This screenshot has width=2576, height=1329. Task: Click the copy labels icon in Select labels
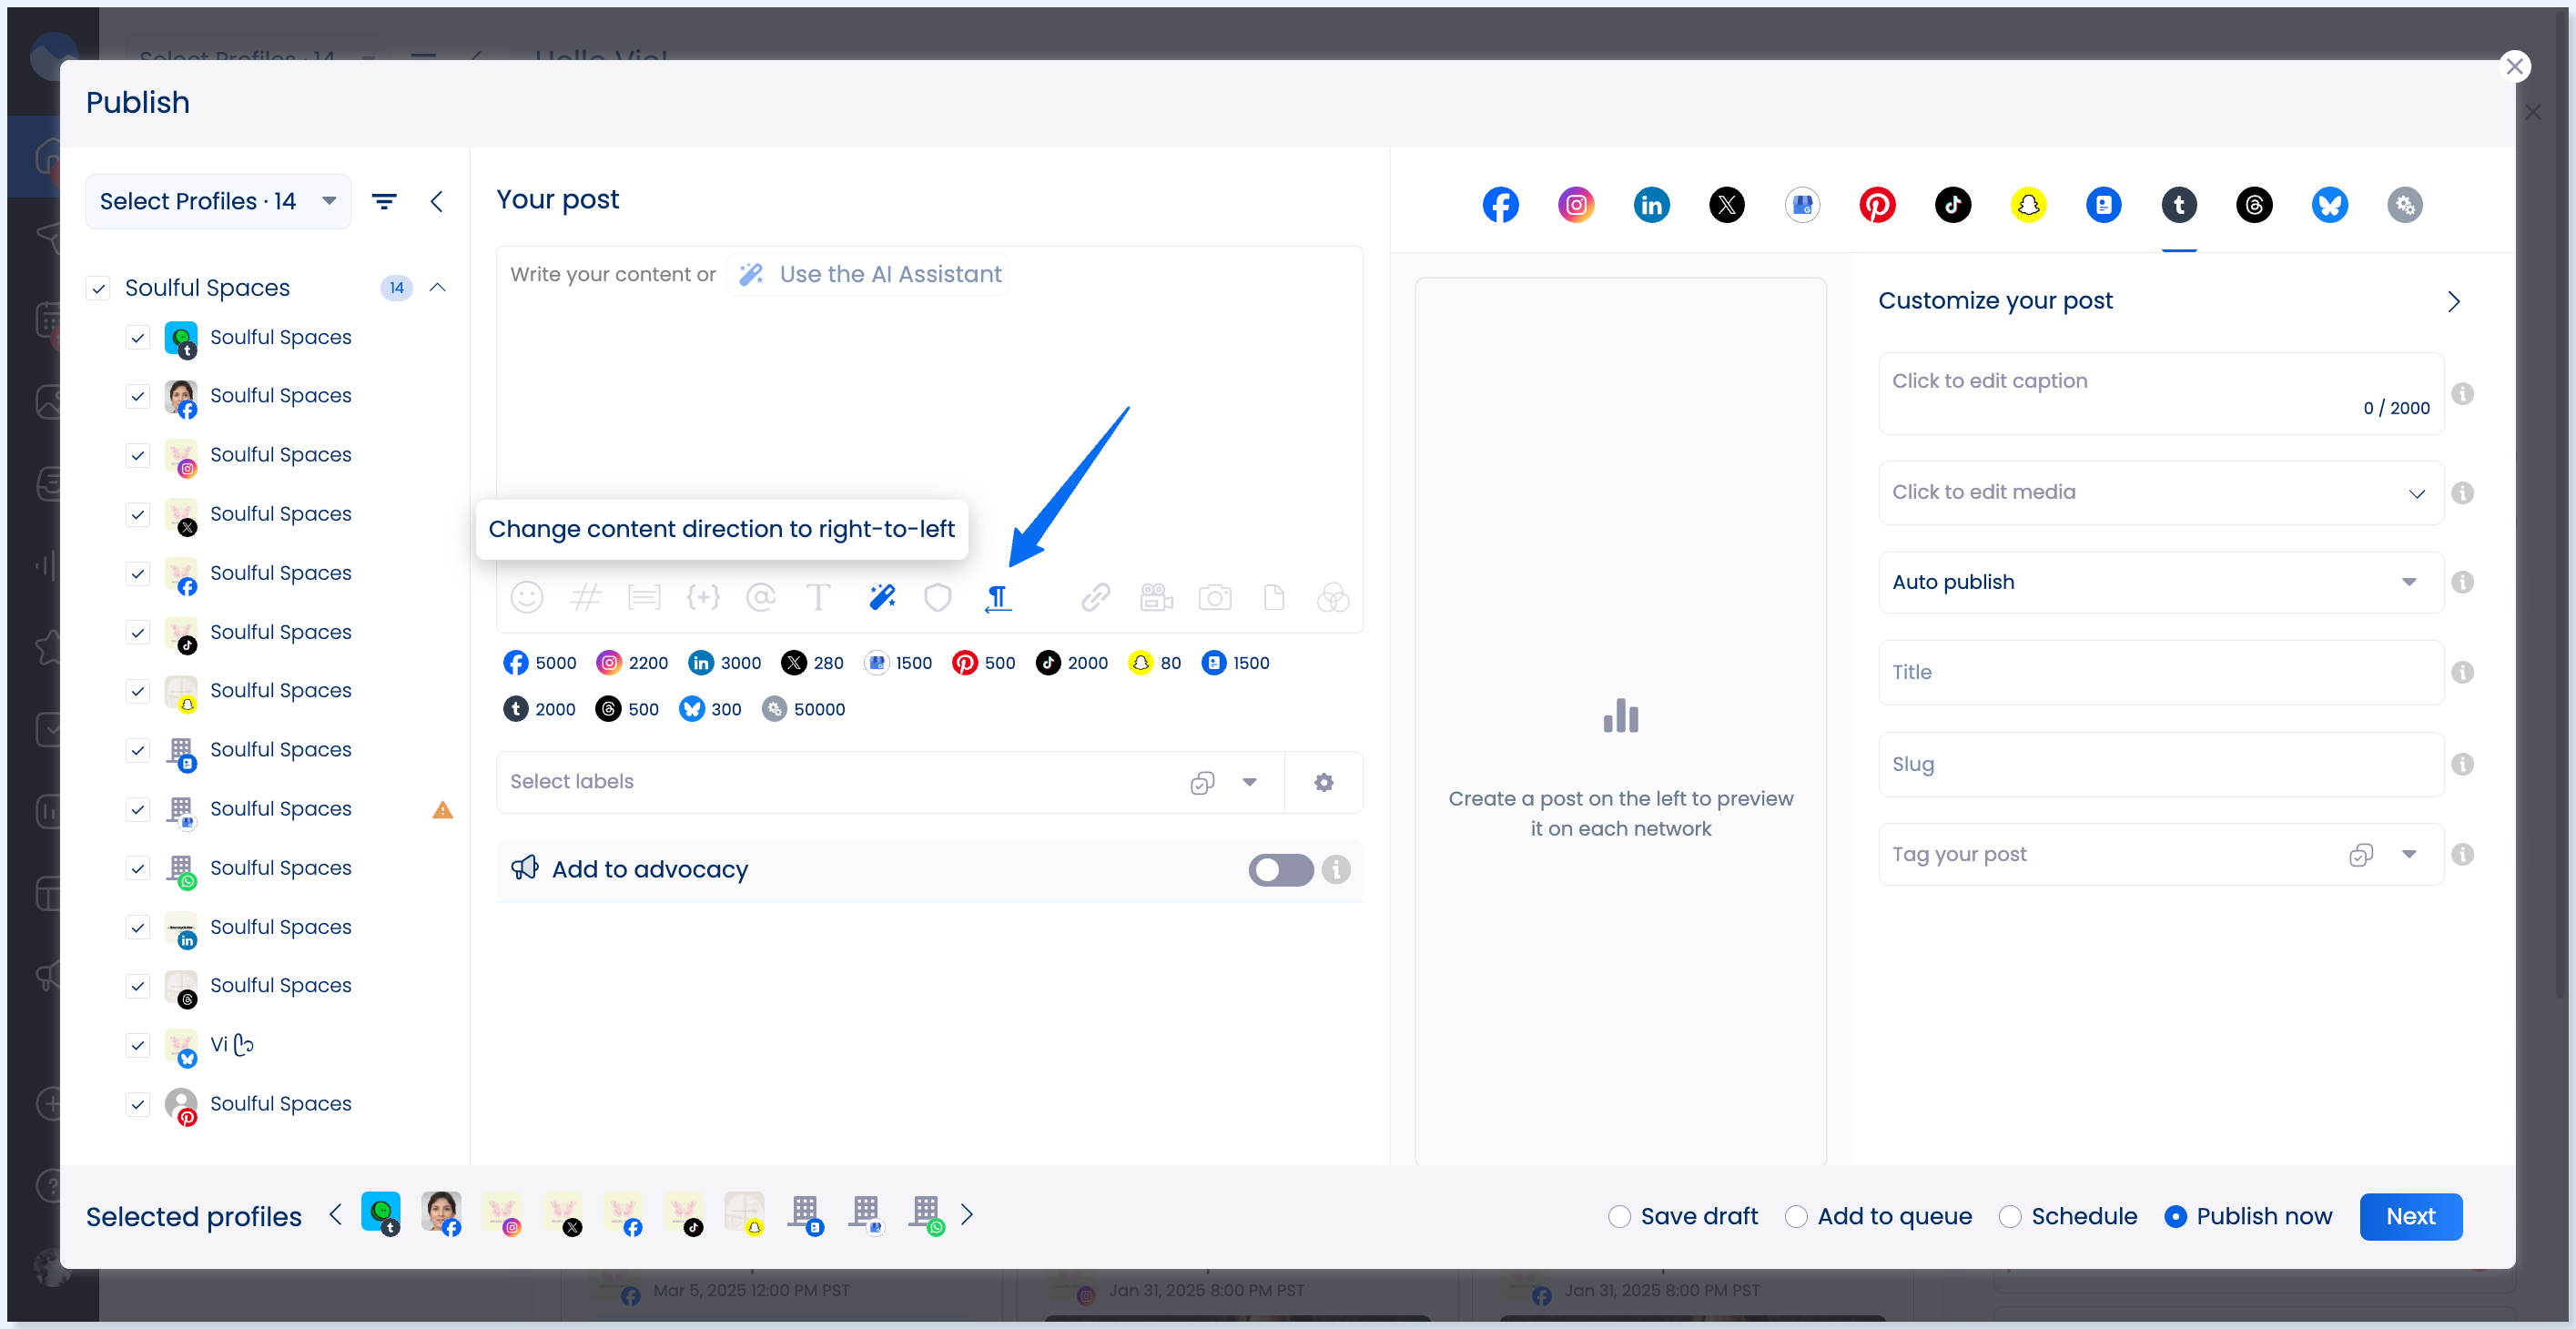click(1202, 782)
